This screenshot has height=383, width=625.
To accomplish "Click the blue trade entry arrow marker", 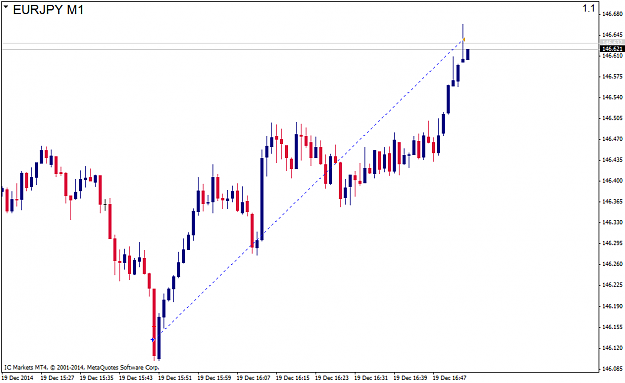I will click(x=153, y=340).
